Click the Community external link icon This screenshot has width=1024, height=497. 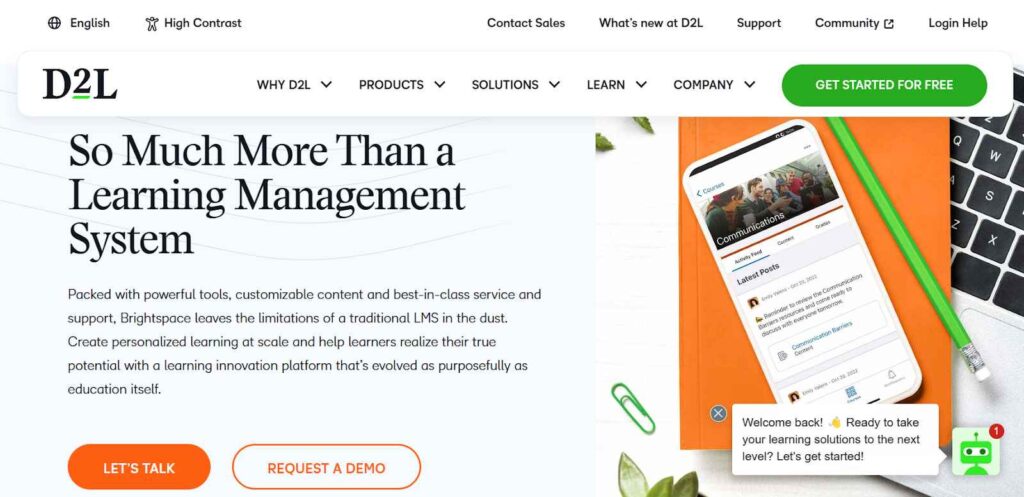coord(889,24)
